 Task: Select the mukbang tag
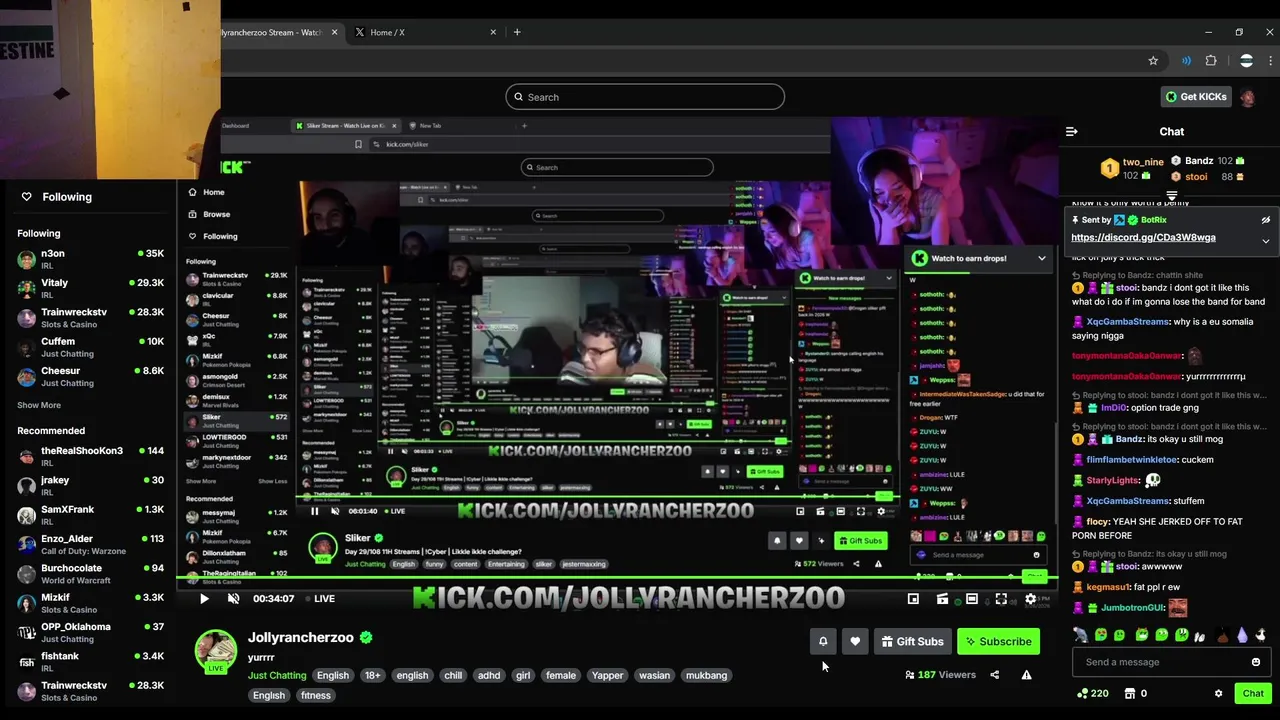click(x=707, y=675)
